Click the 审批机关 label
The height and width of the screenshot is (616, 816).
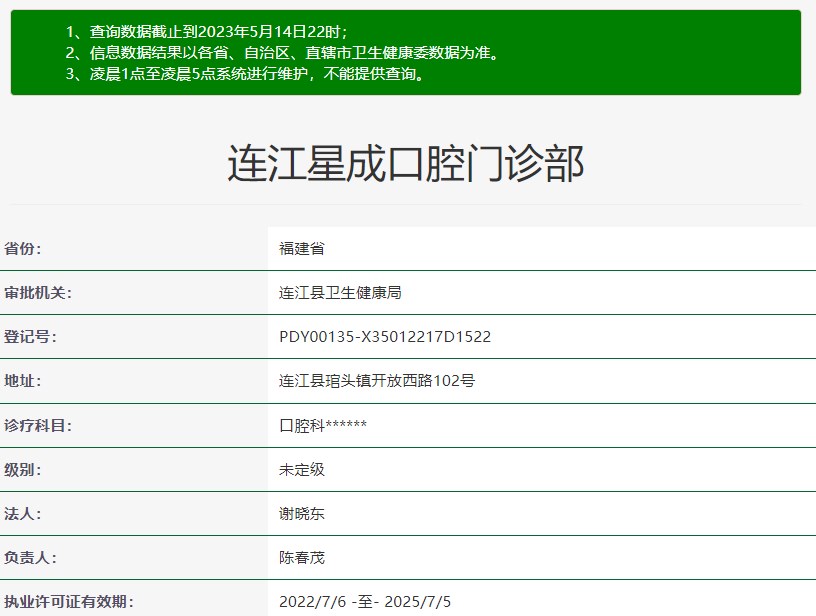37,293
